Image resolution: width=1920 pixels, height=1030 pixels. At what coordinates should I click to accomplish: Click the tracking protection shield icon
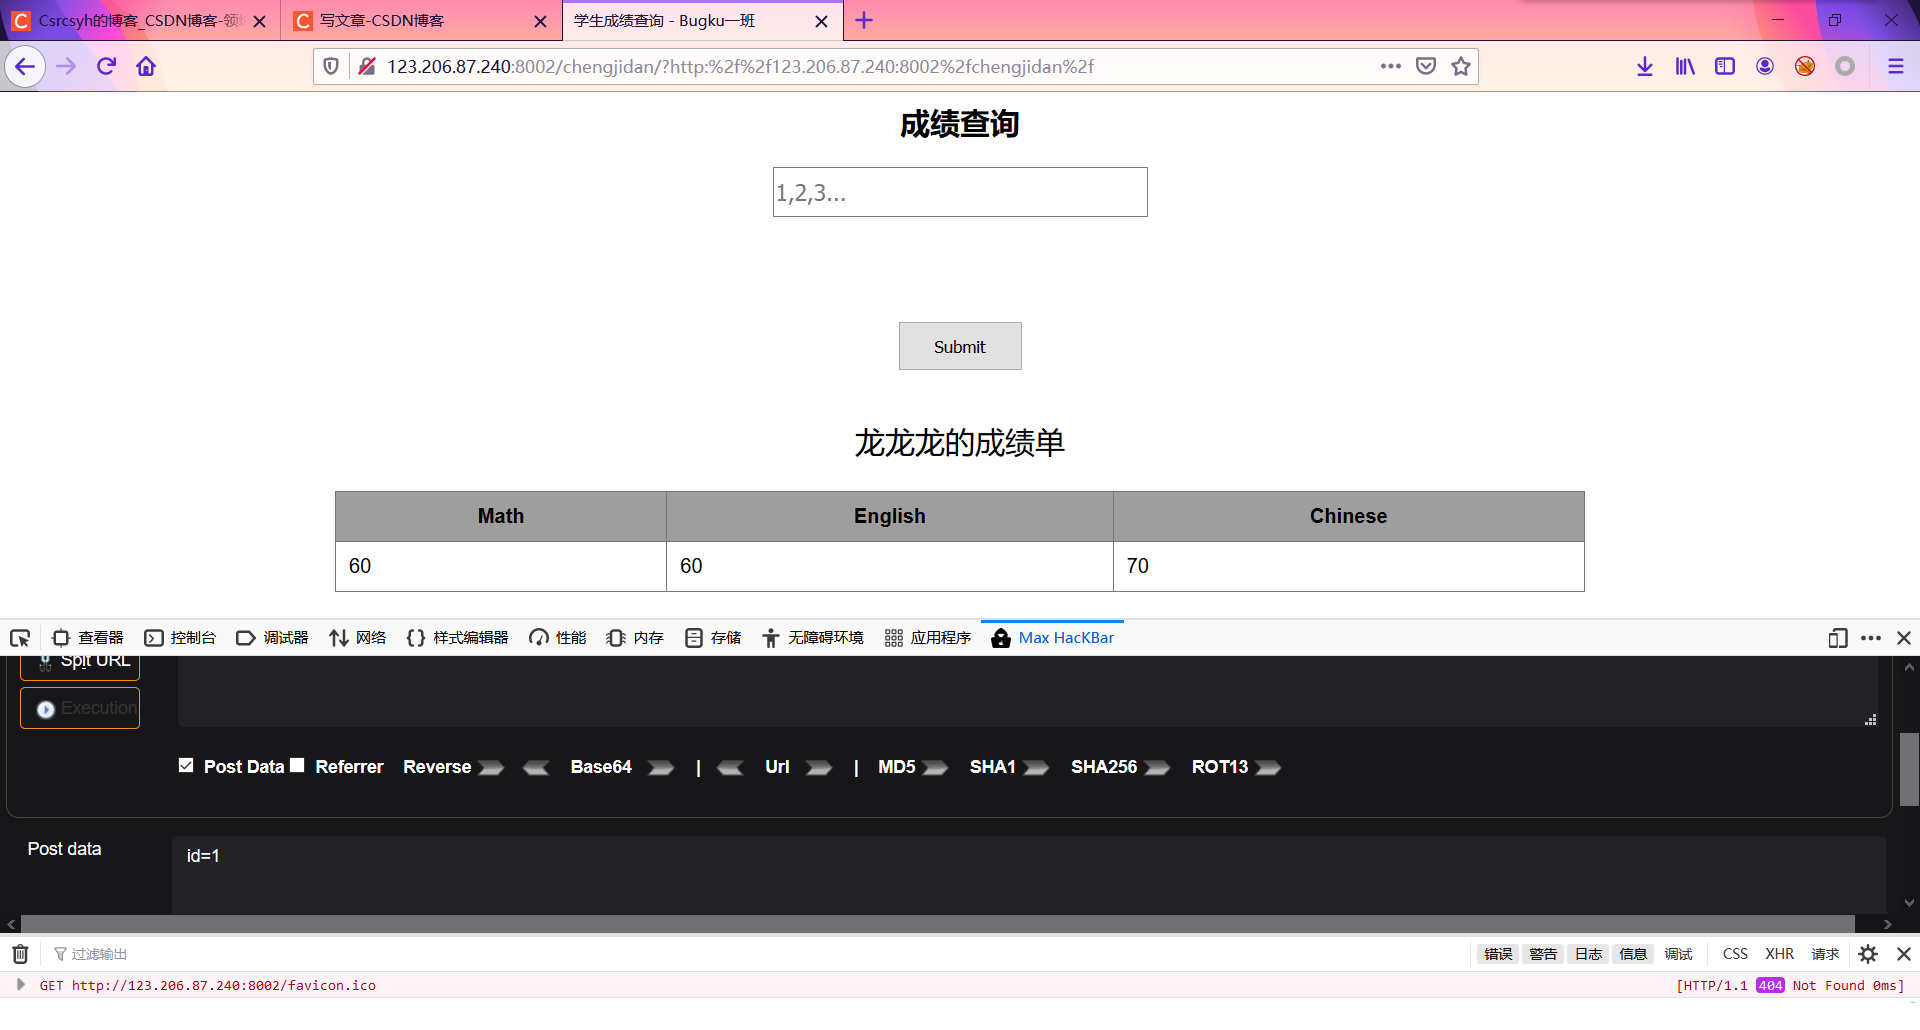331,65
